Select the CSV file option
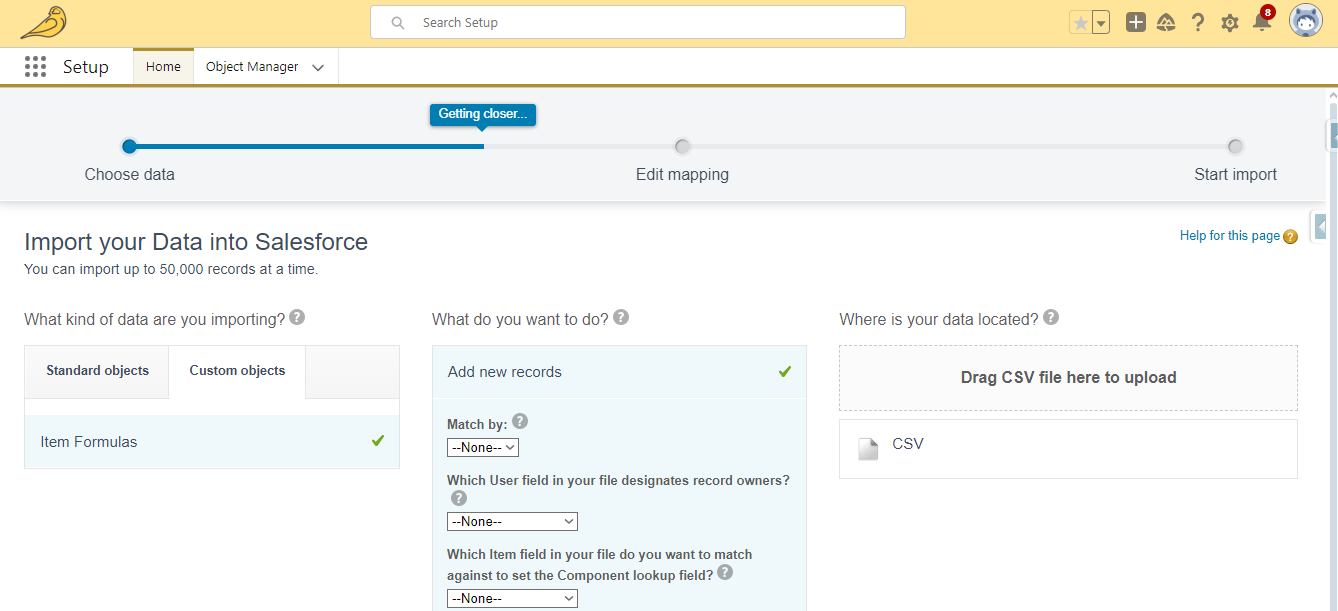This screenshot has height=611, width=1338. (1068, 449)
